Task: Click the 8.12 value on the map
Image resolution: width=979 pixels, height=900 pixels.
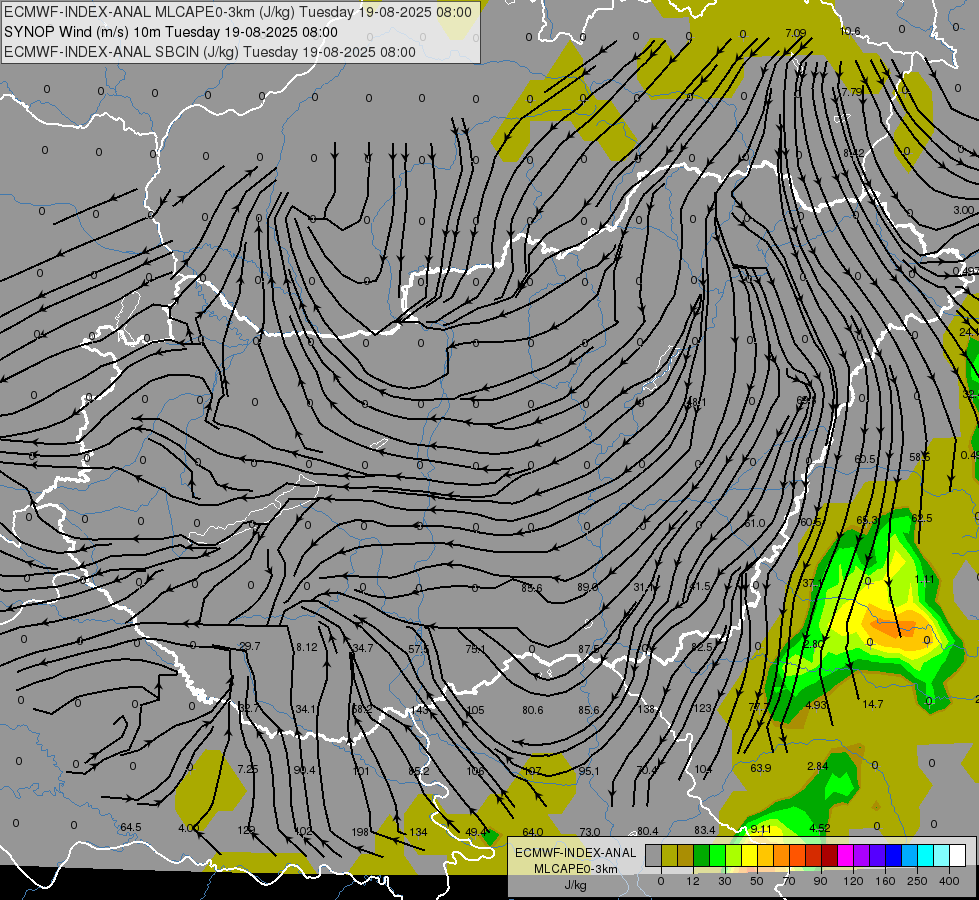Action: click(307, 647)
